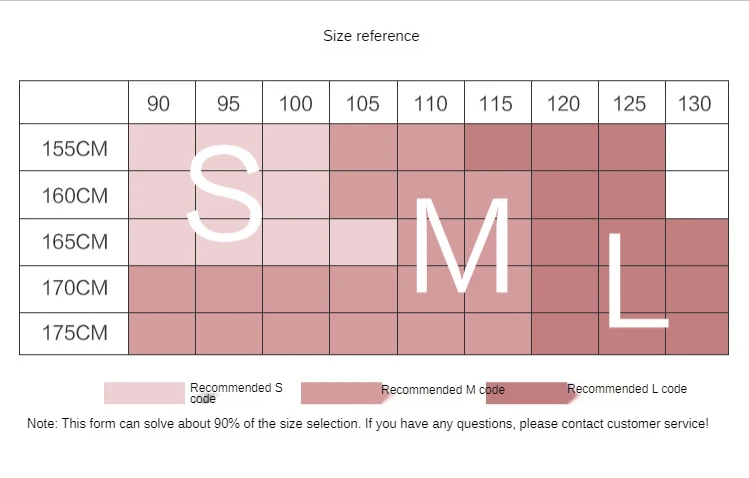This screenshot has width=749, height=478.
Task: Click the 175CM row label
Action: pos(74,334)
